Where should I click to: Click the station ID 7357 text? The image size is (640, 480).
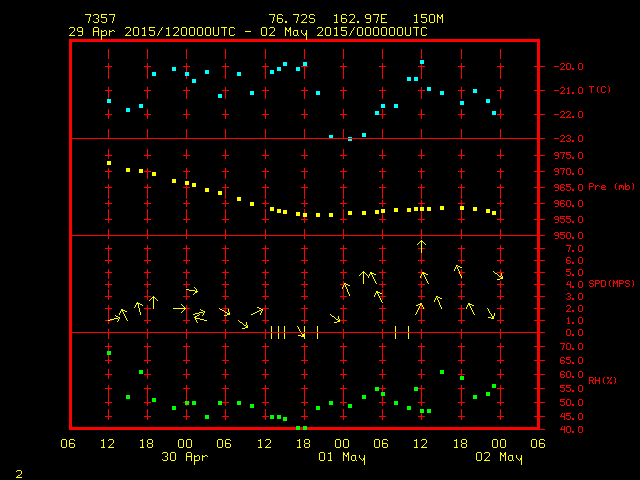101,19
